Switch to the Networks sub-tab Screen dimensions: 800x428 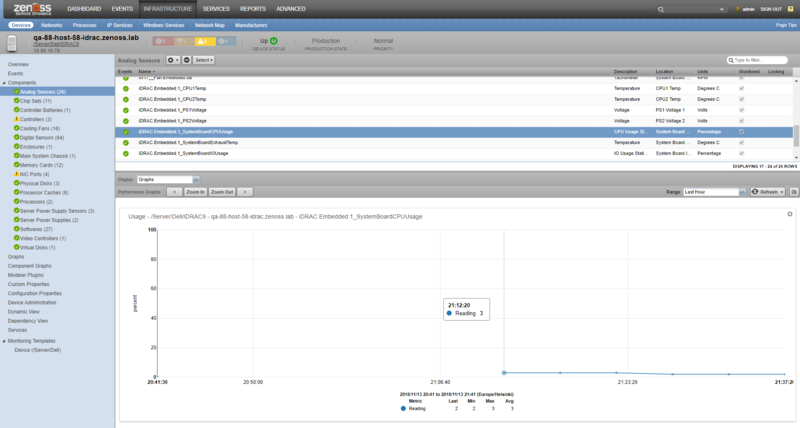point(52,25)
